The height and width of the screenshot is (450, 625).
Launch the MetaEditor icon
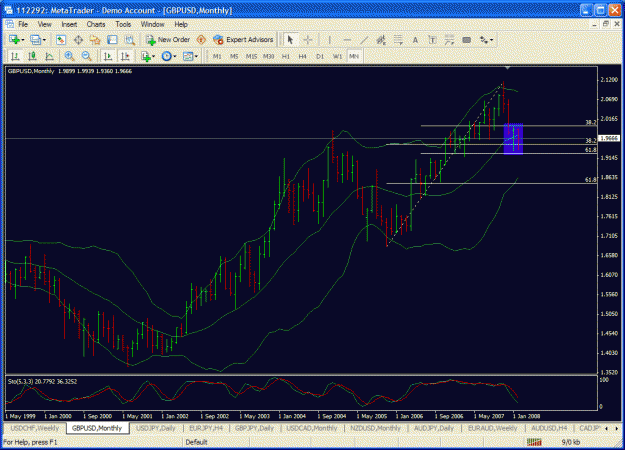[x=201, y=40]
